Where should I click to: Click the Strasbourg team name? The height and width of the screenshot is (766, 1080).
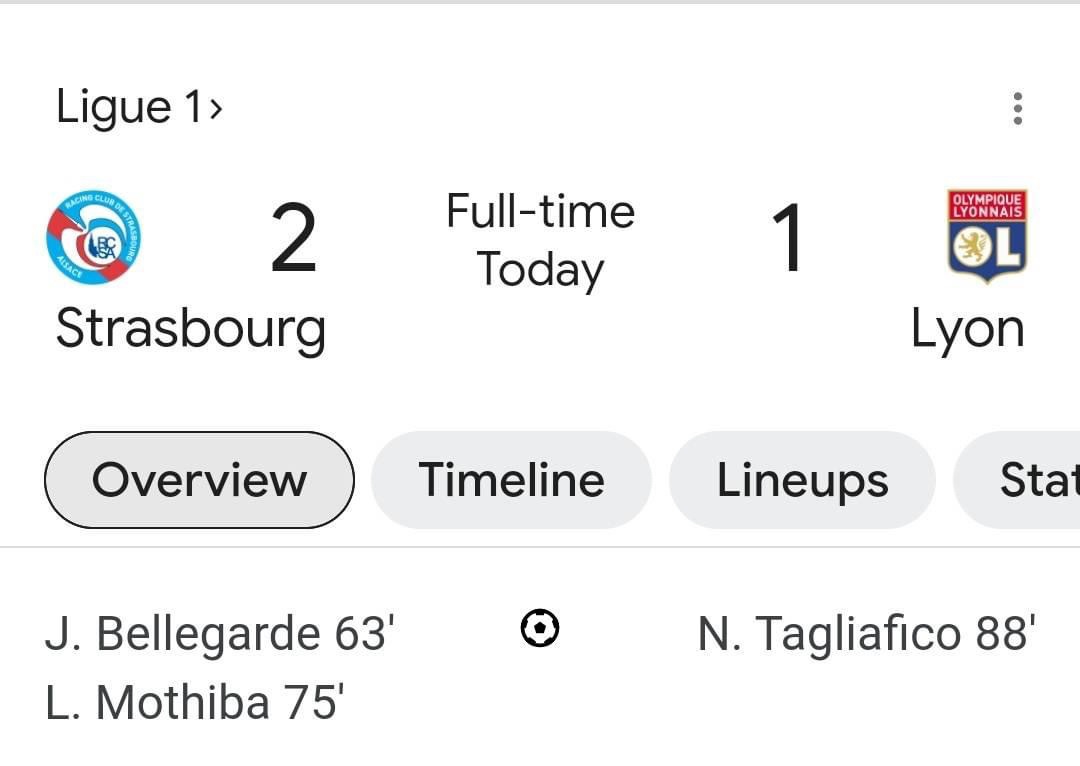[191, 329]
